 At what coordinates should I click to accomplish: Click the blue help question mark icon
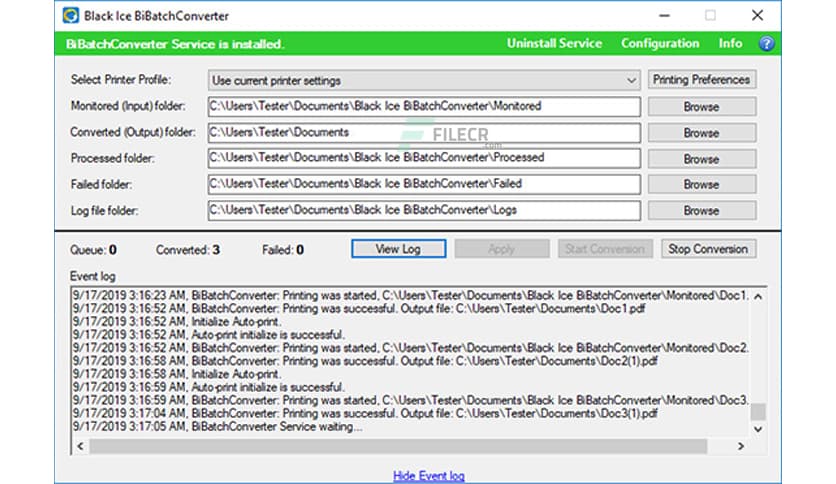[766, 44]
